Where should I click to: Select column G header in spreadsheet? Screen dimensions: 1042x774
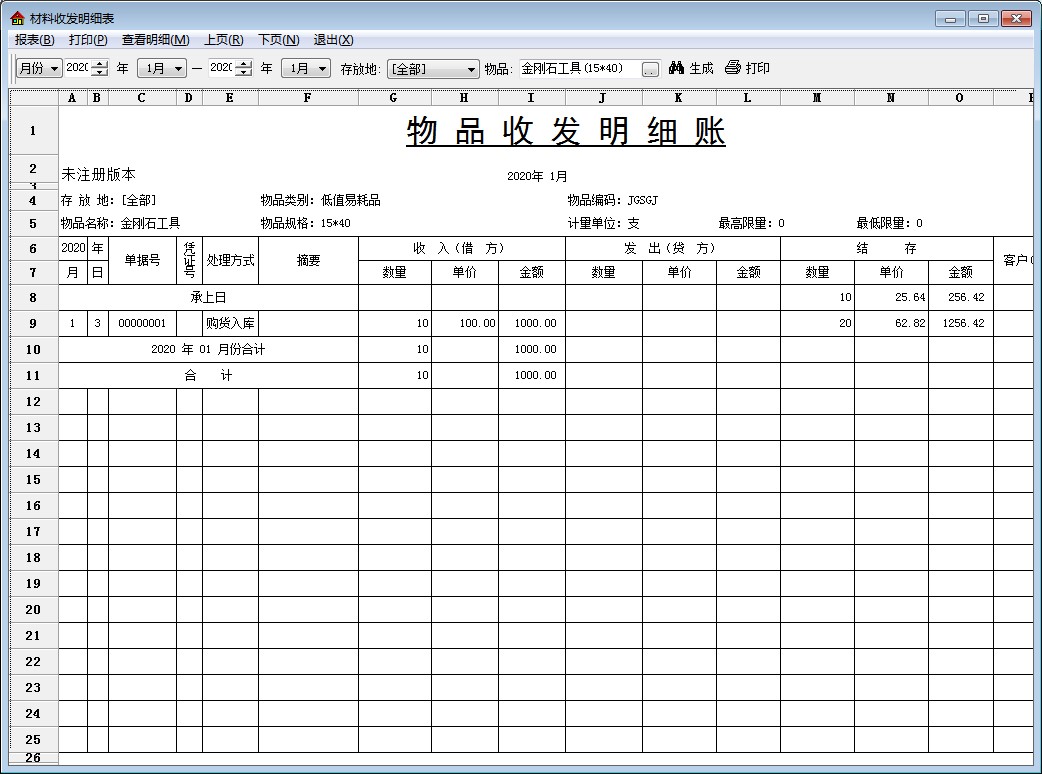point(394,98)
